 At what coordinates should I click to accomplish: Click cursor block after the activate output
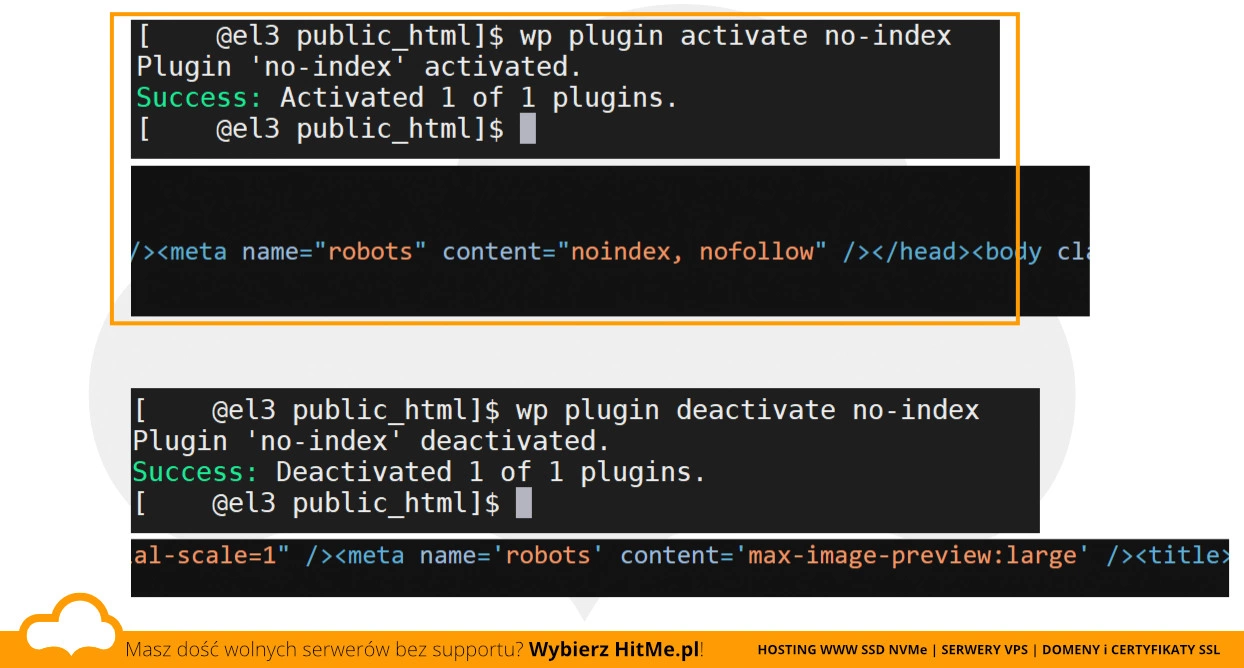(x=528, y=129)
